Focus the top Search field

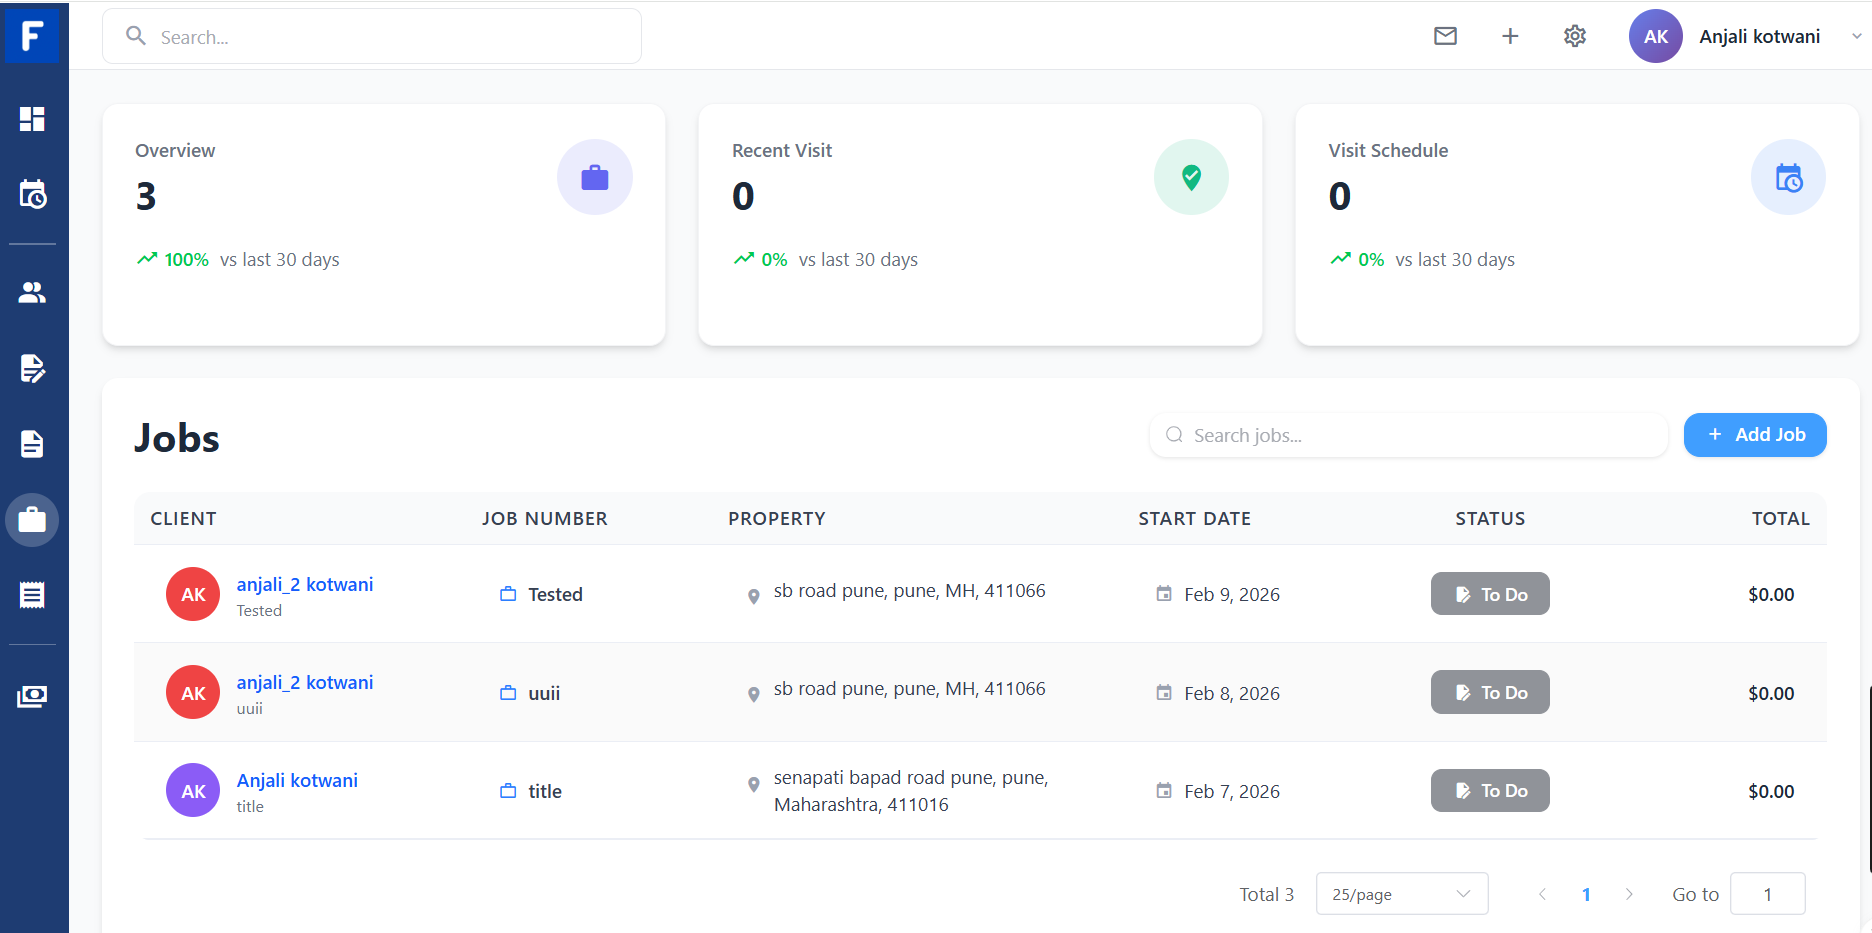pyautogui.click(x=372, y=36)
